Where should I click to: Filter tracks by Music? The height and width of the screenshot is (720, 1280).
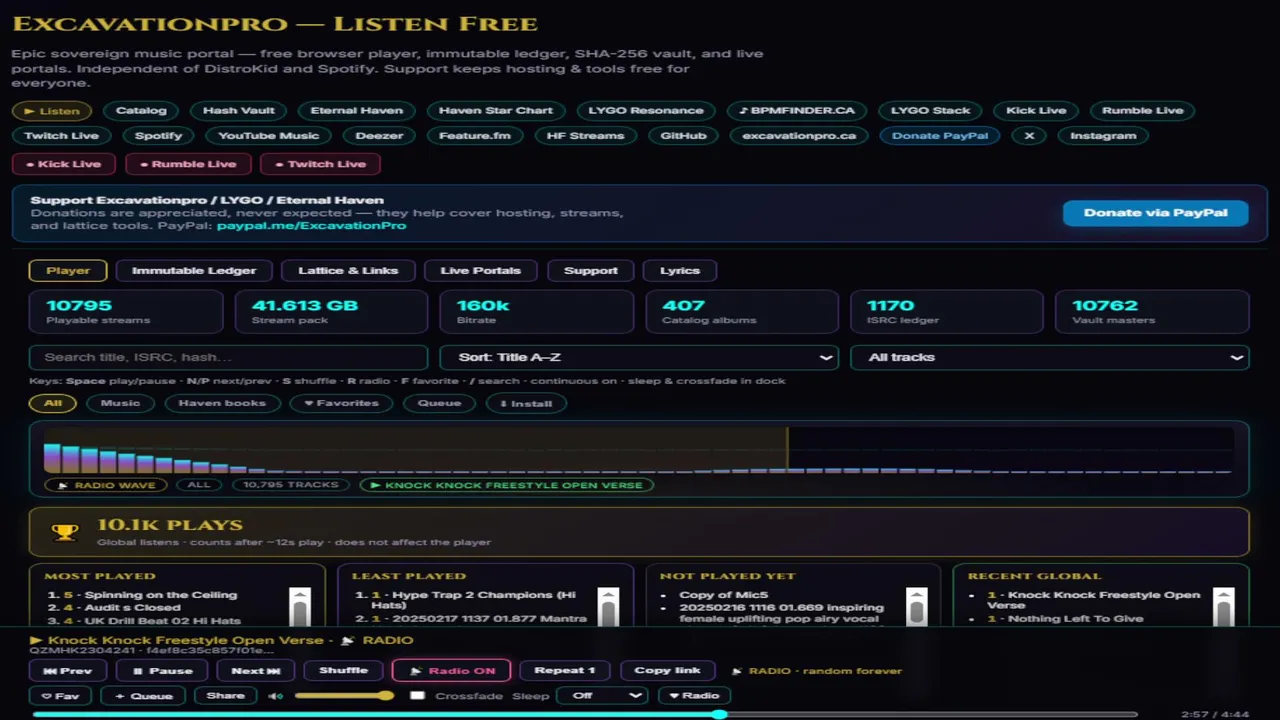click(120, 403)
